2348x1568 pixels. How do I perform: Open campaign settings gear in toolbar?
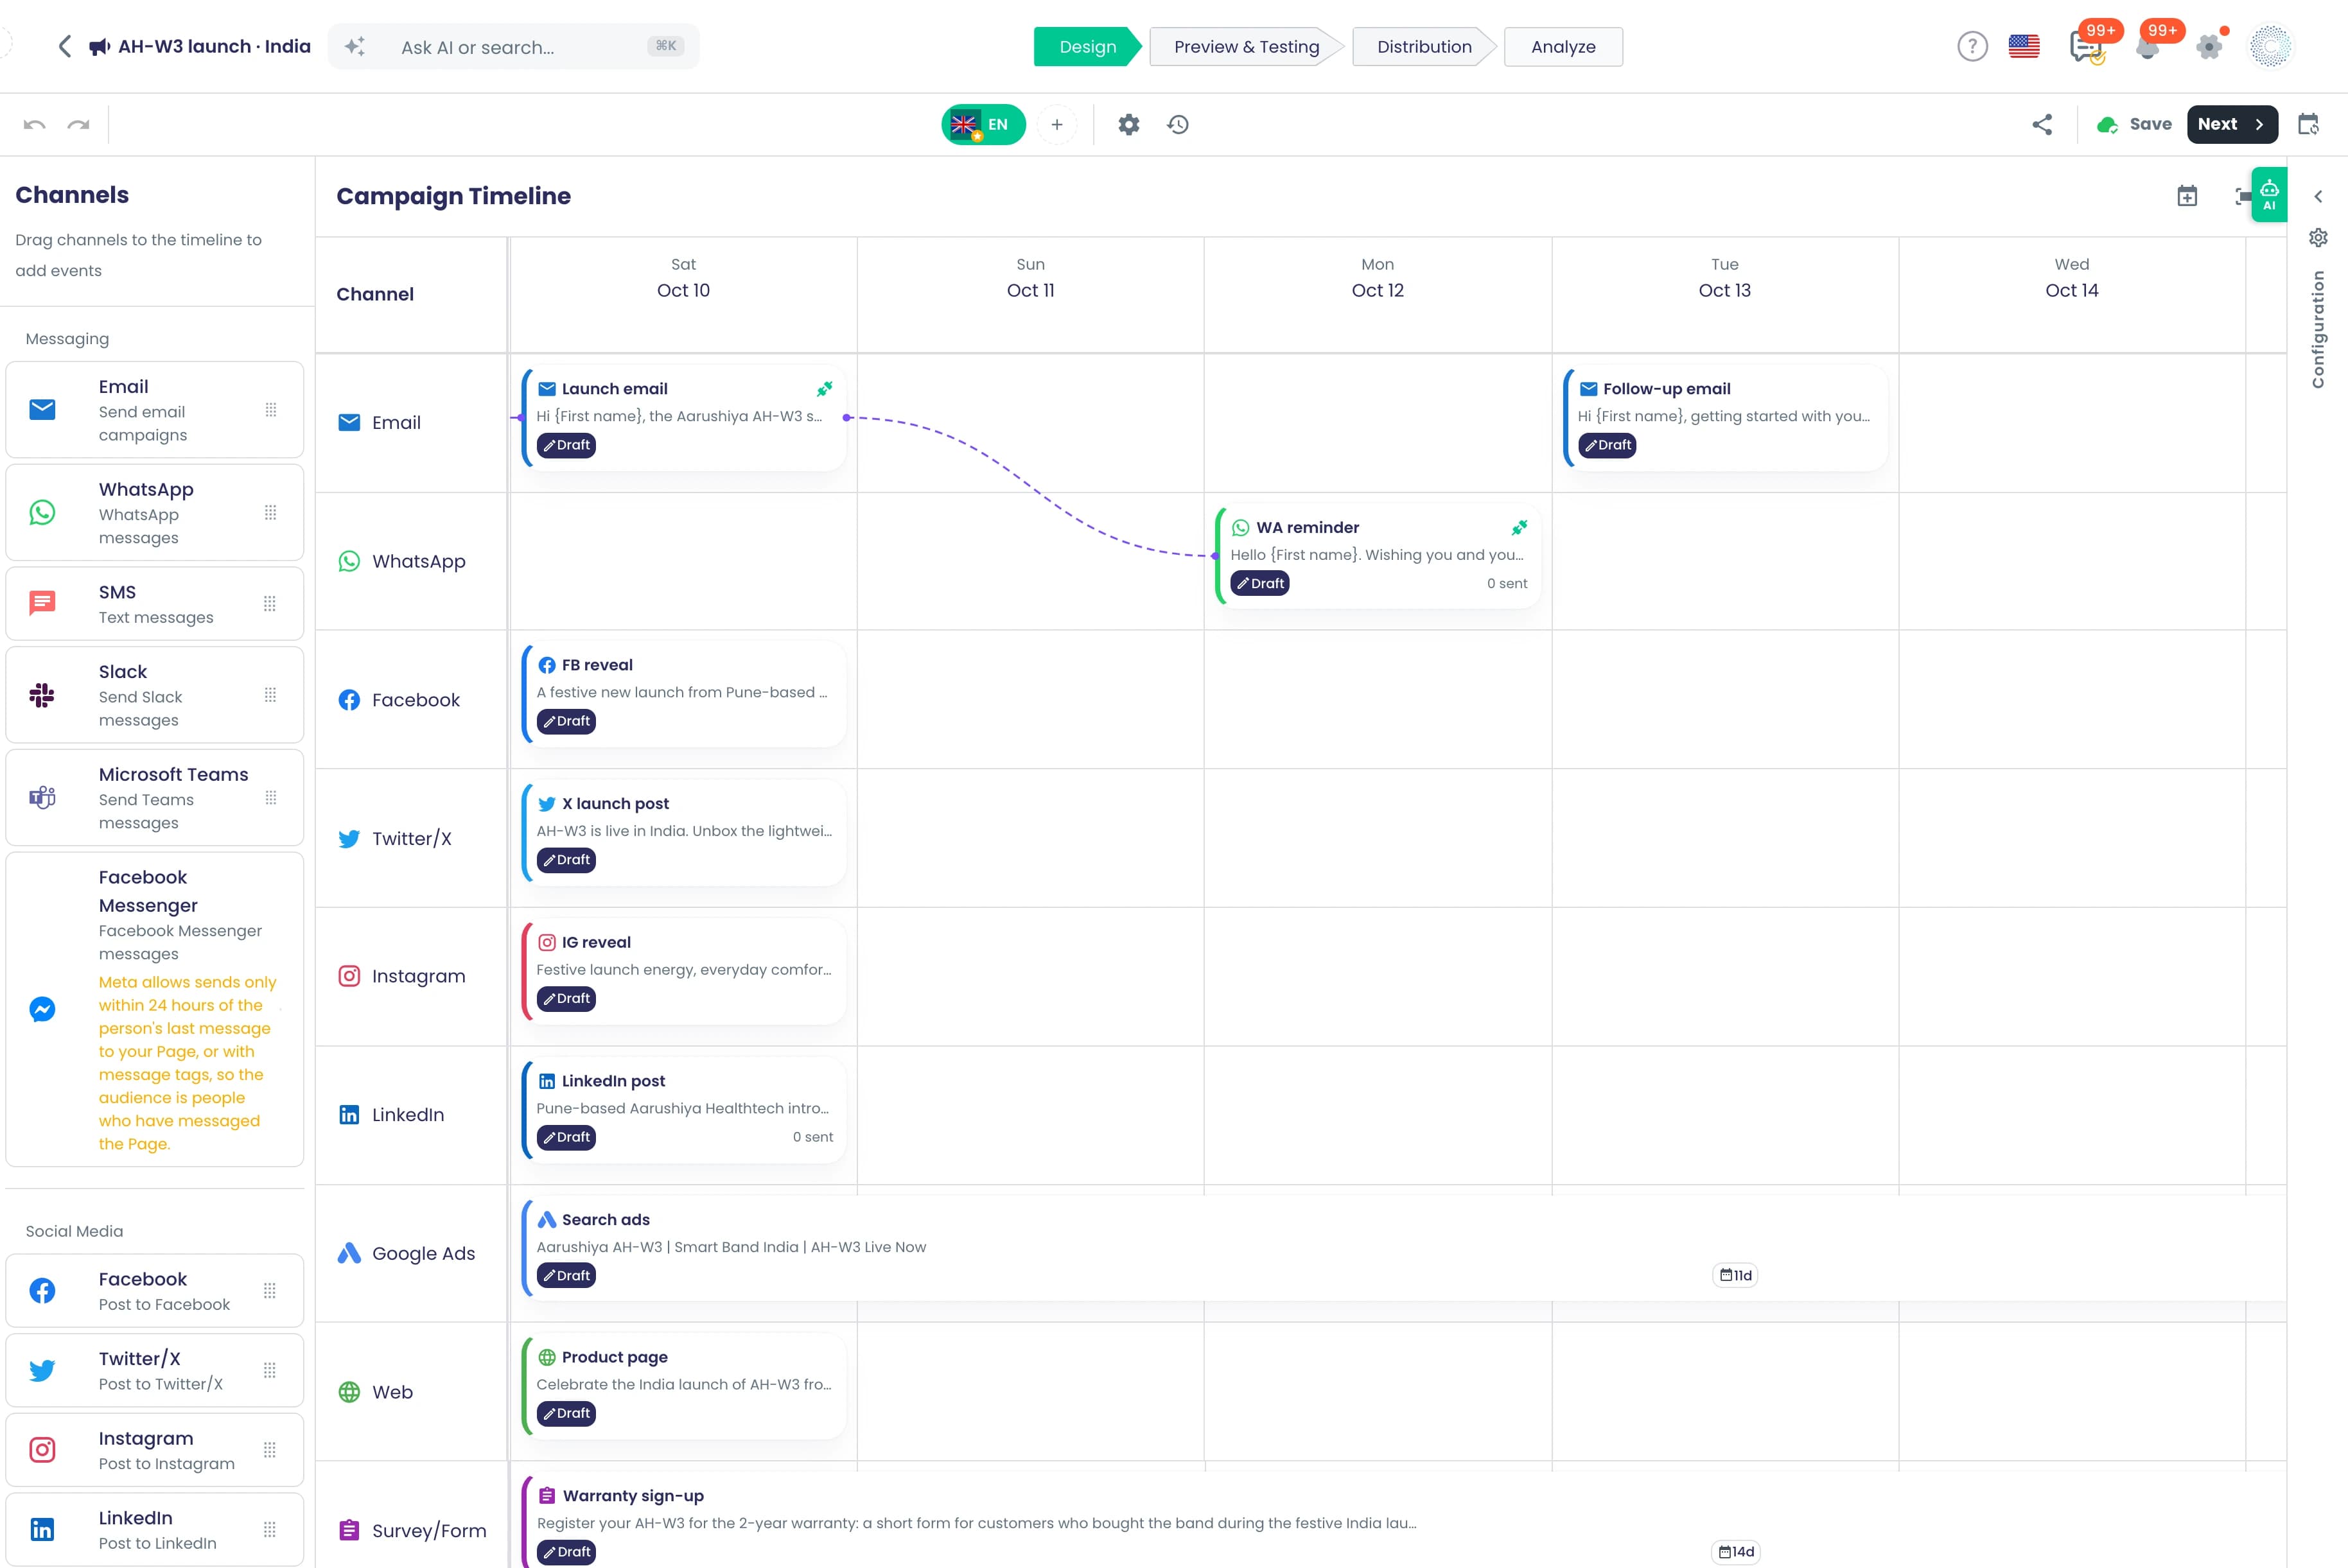(x=1129, y=125)
